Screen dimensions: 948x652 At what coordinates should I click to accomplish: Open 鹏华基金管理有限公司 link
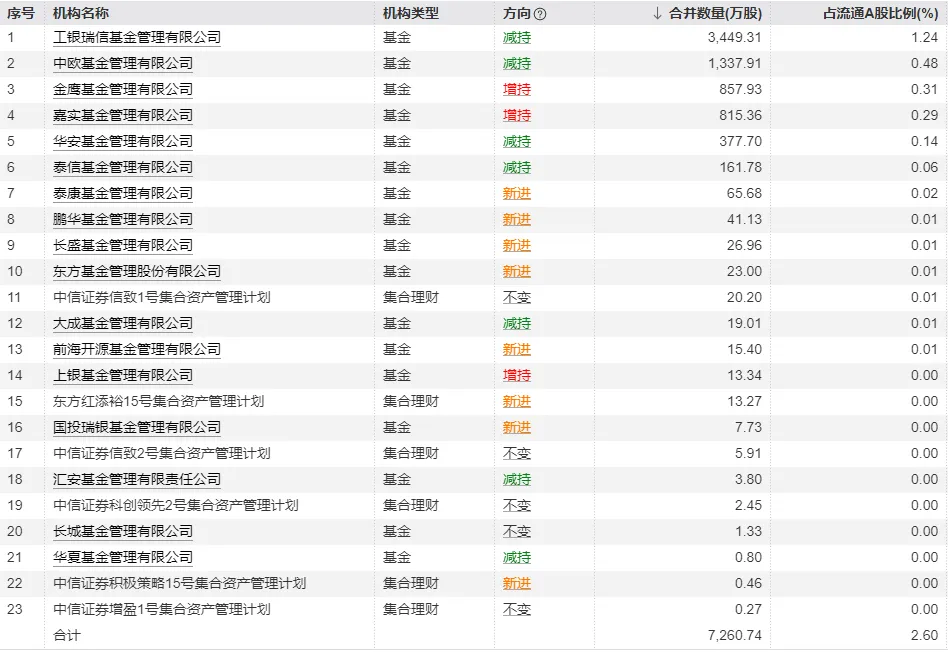pyautogui.click(x=123, y=220)
